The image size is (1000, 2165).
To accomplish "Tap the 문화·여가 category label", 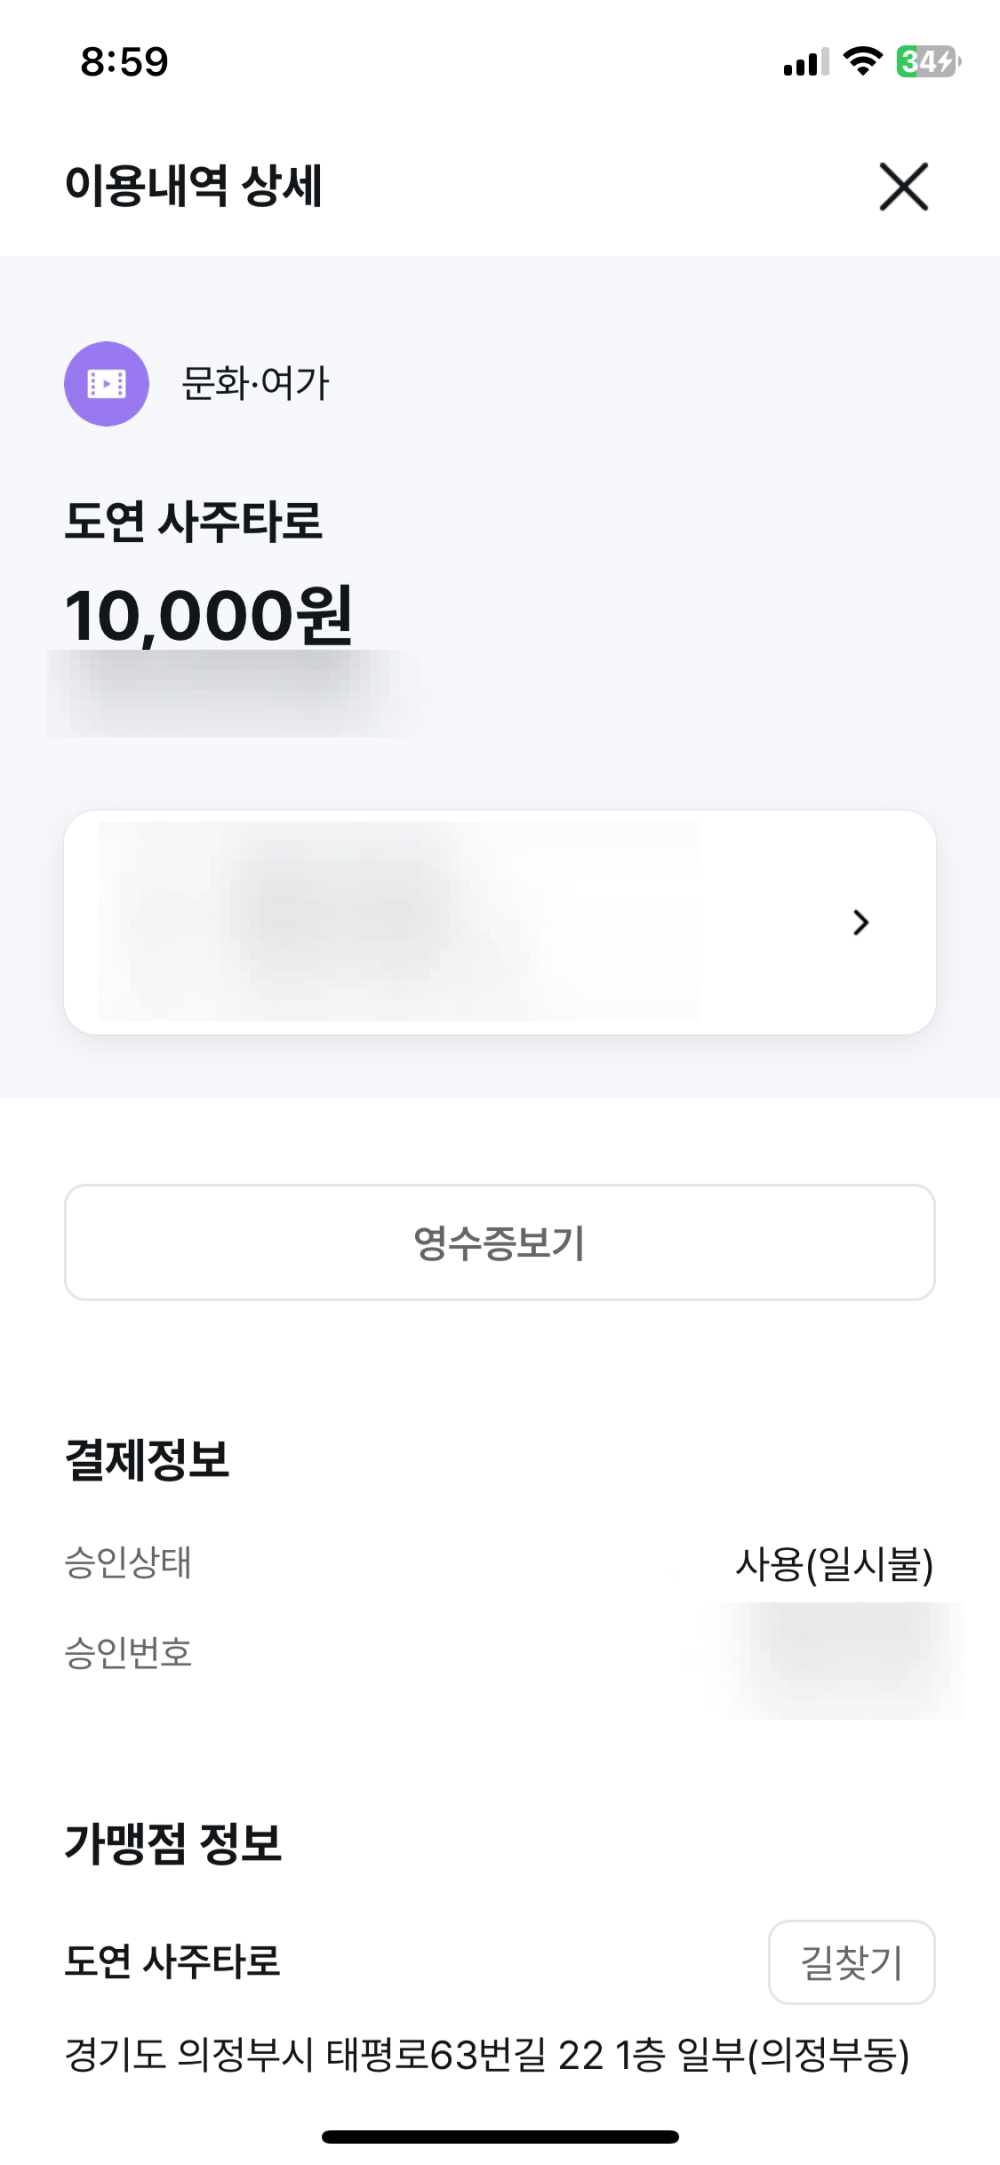I will (255, 384).
